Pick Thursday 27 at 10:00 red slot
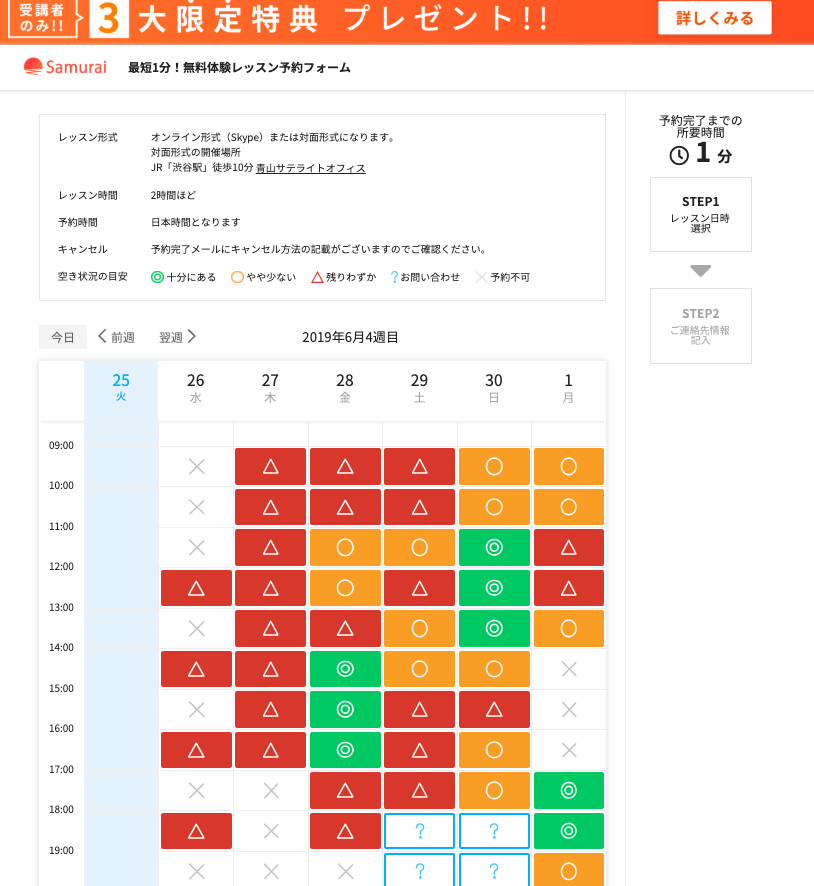The height and width of the screenshot is (886, 814). click(x=271, y=507)
